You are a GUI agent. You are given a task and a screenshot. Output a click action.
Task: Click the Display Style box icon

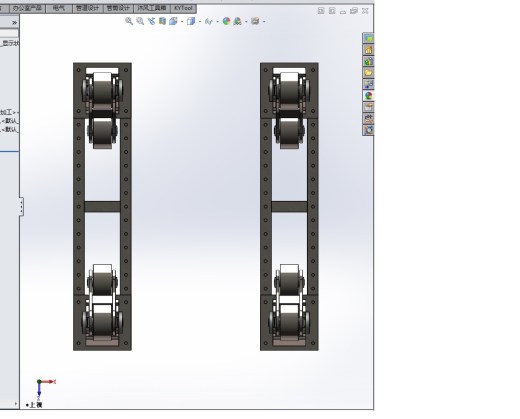click(x=191, y=21)
